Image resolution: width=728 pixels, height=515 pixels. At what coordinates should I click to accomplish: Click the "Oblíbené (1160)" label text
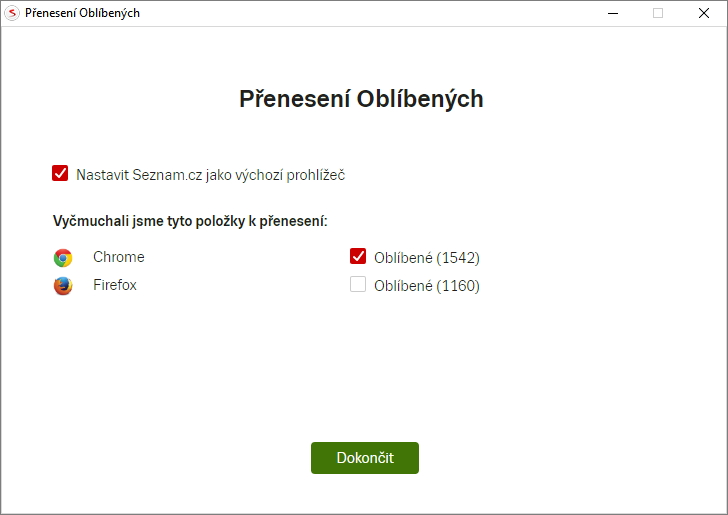[427, 286]
